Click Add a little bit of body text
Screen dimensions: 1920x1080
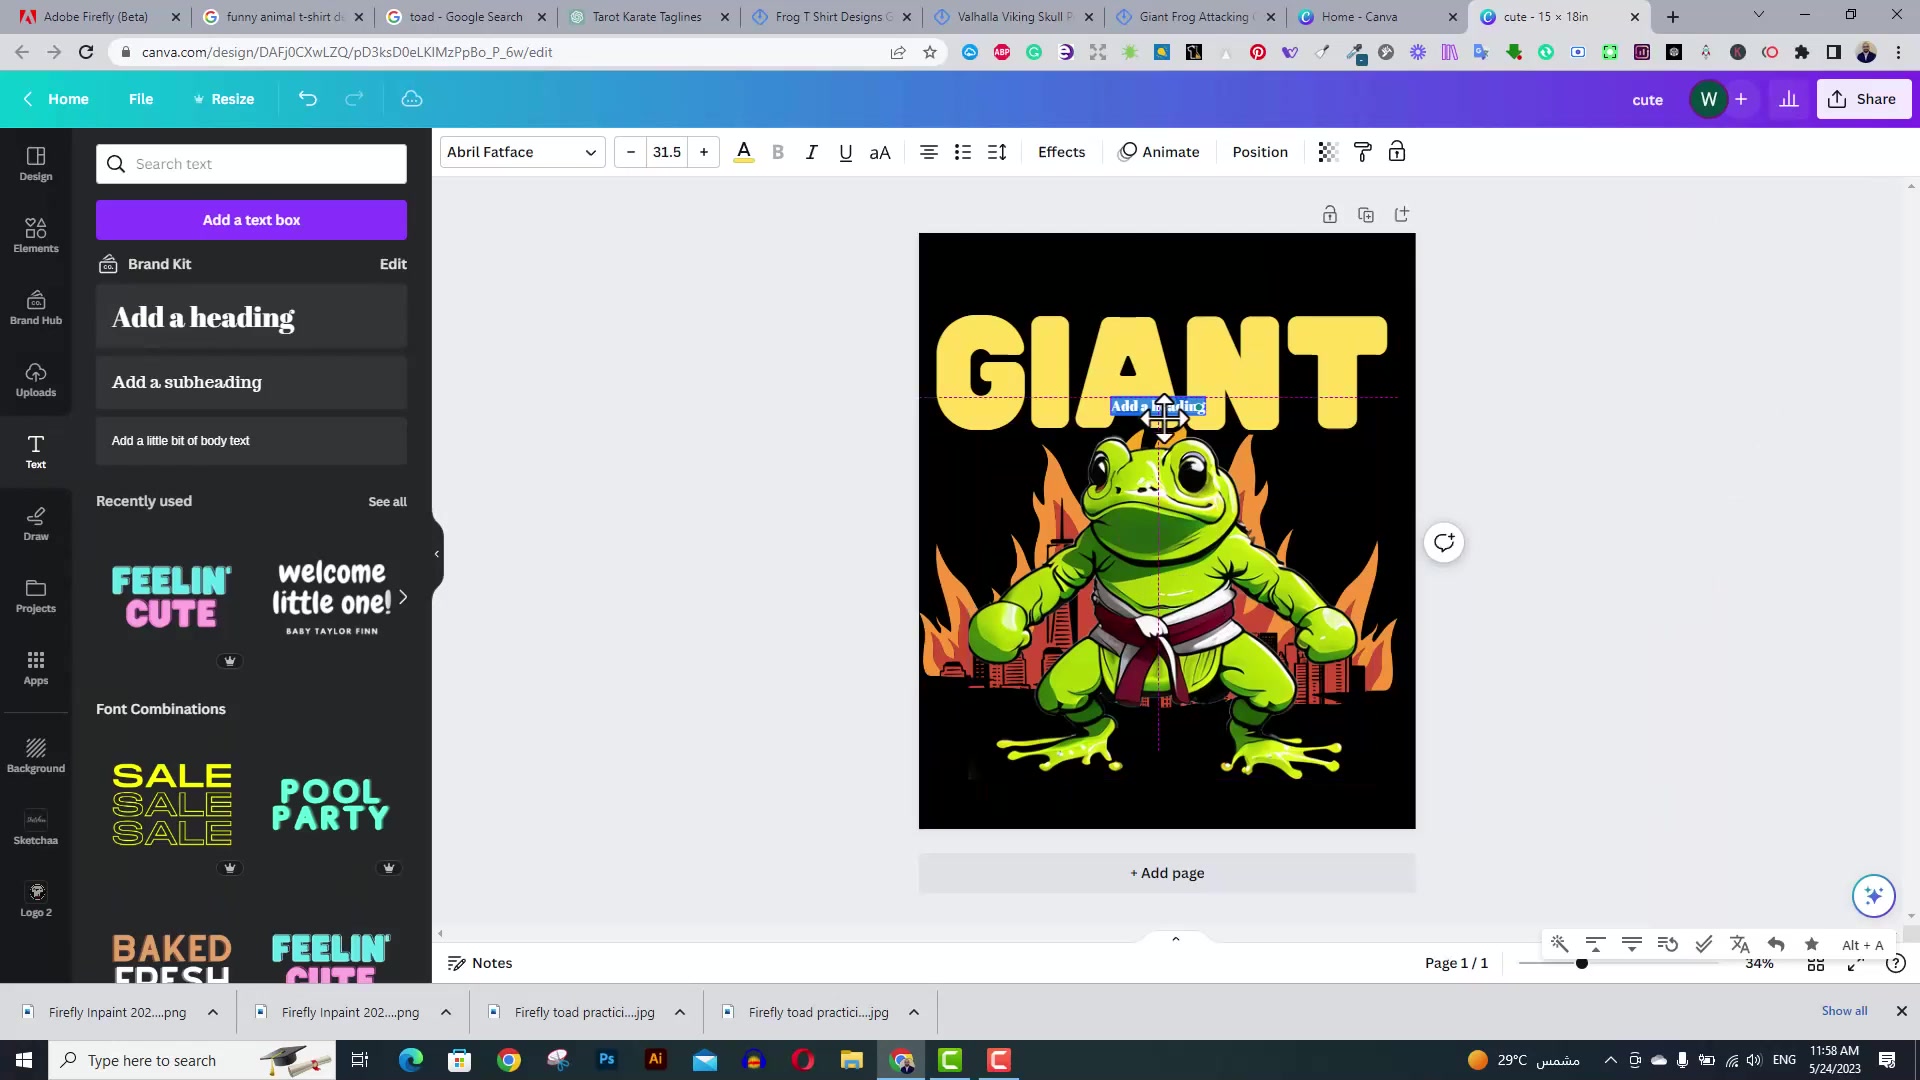coord(251,441)
